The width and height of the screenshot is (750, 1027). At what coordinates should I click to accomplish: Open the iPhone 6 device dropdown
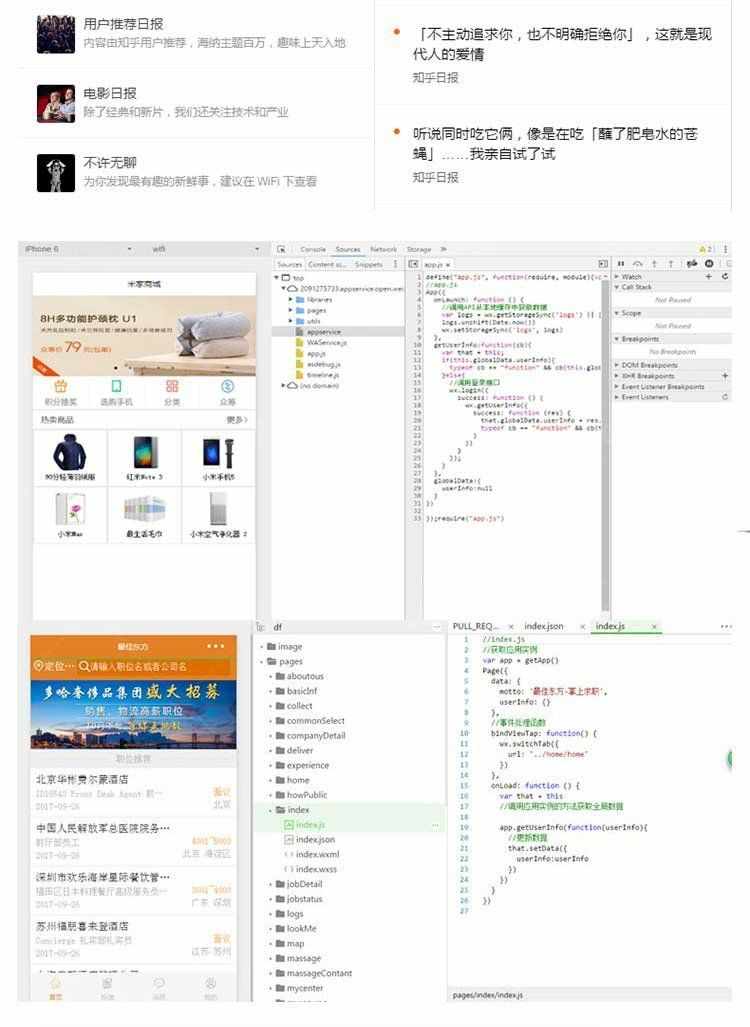click(79, 249)
